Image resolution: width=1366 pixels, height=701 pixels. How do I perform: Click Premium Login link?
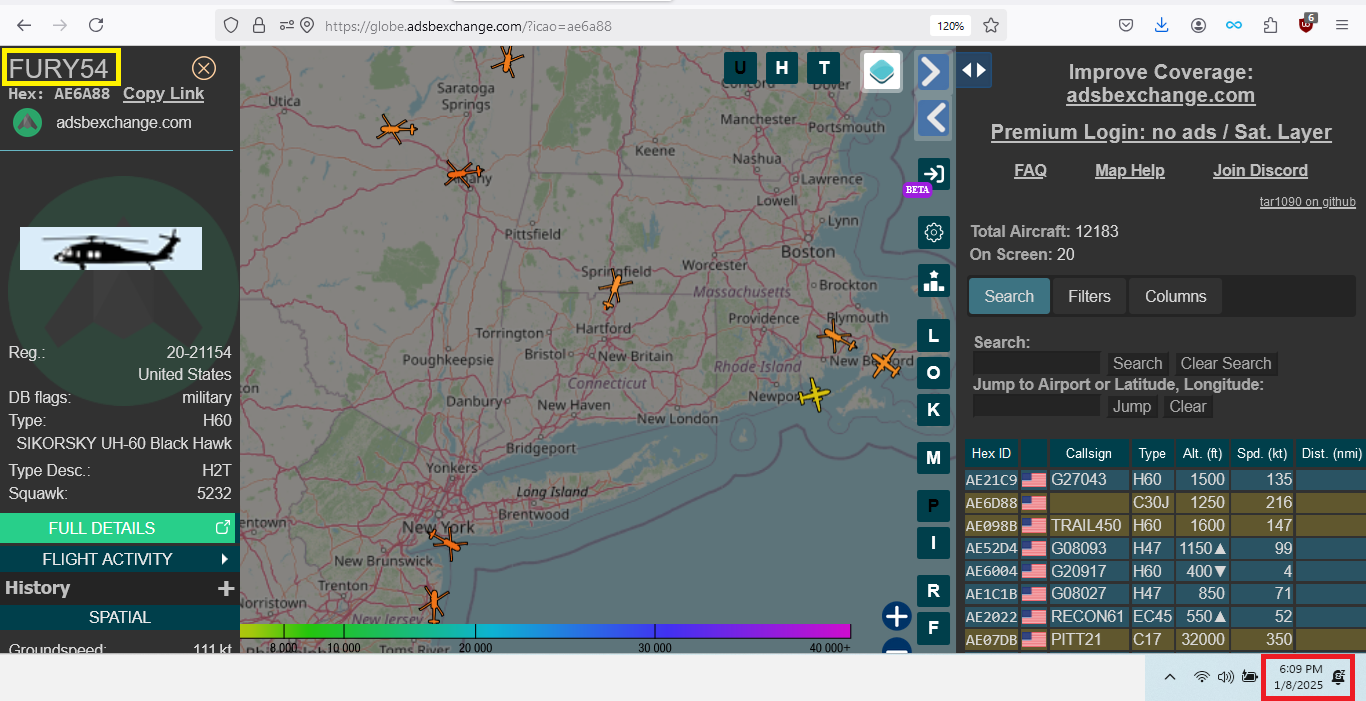tap(1161, 132)
